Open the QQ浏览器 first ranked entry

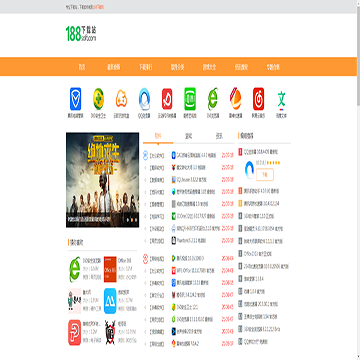click(261, 152)
